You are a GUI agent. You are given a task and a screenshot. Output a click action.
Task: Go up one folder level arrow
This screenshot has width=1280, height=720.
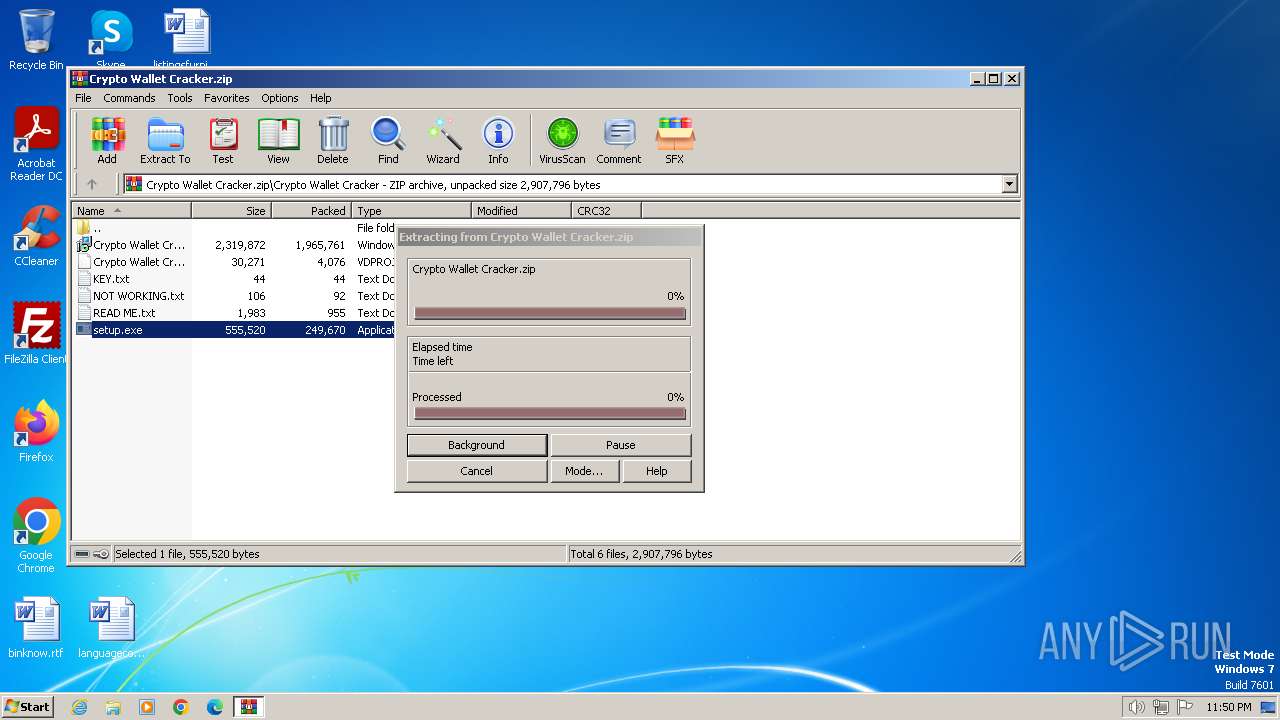pyautogui.click(x=92, y=184)
